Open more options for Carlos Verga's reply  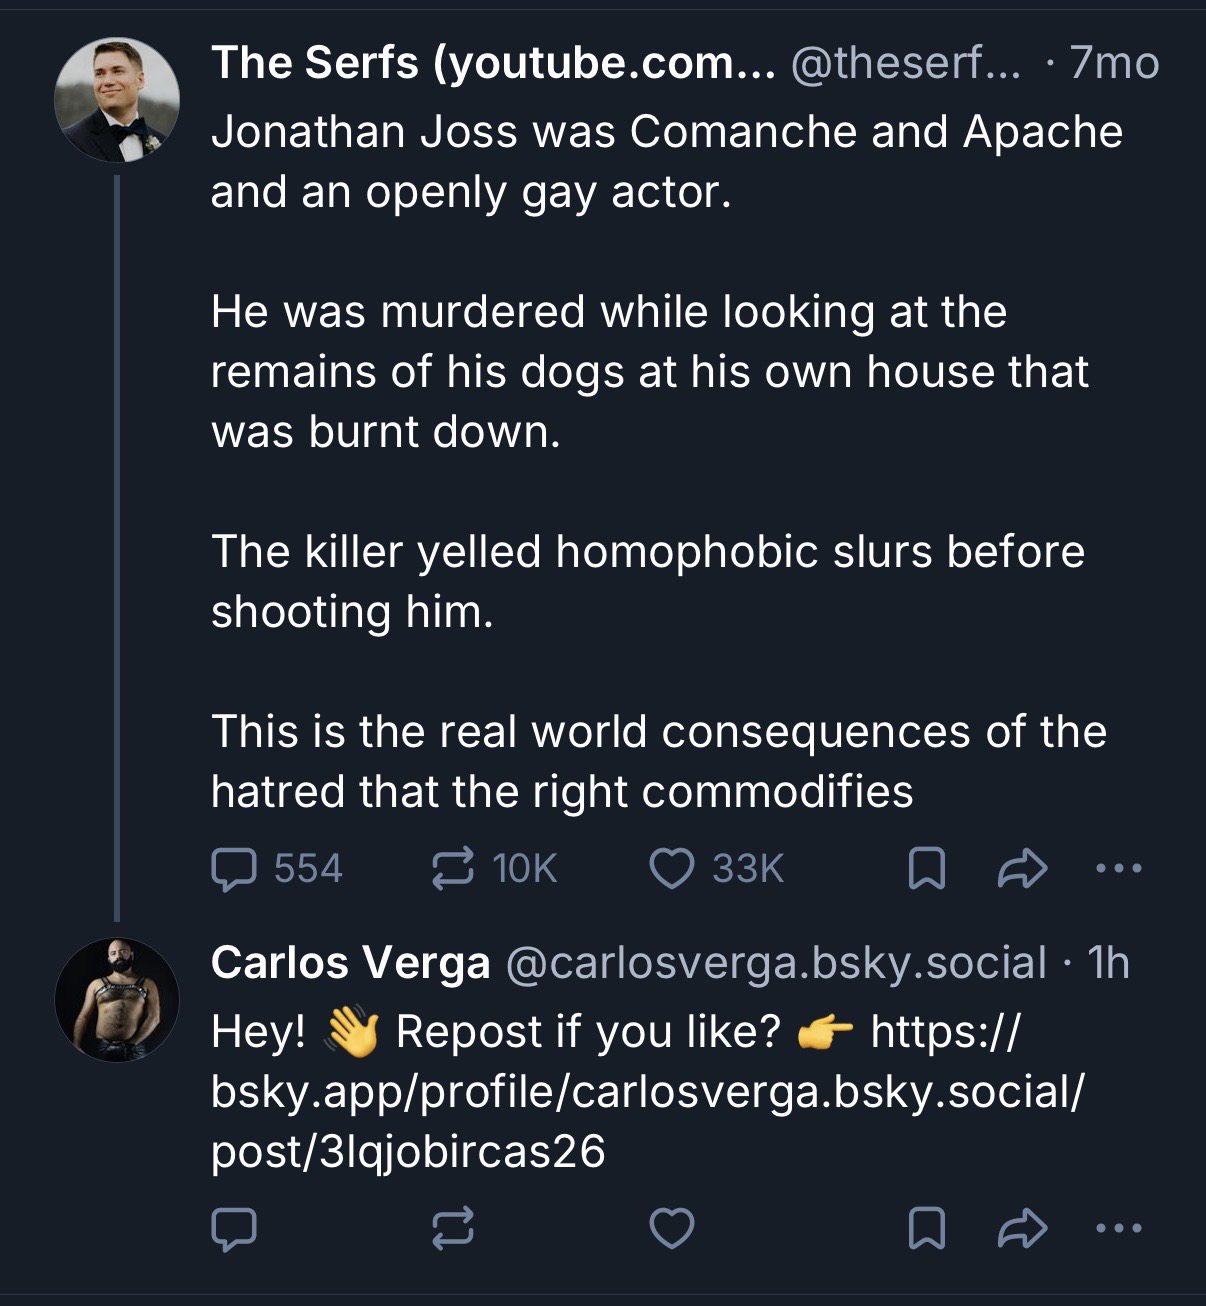[1118, 1230]
